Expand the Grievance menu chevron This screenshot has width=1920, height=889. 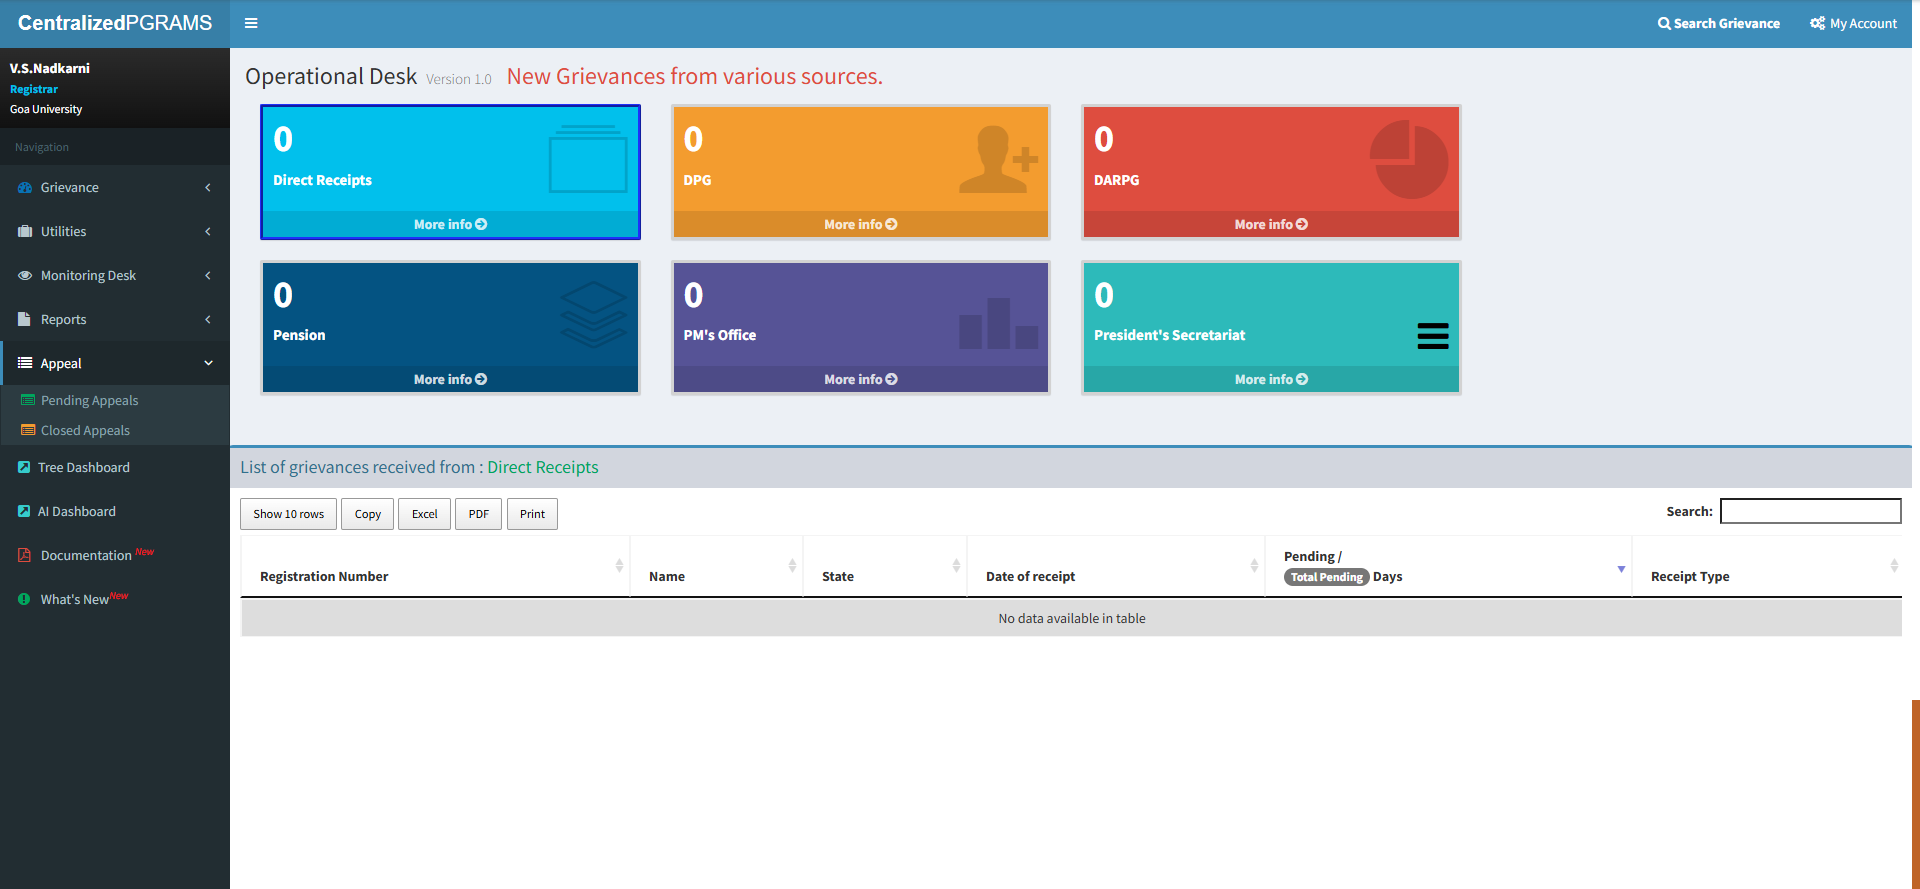coord(208,188)
